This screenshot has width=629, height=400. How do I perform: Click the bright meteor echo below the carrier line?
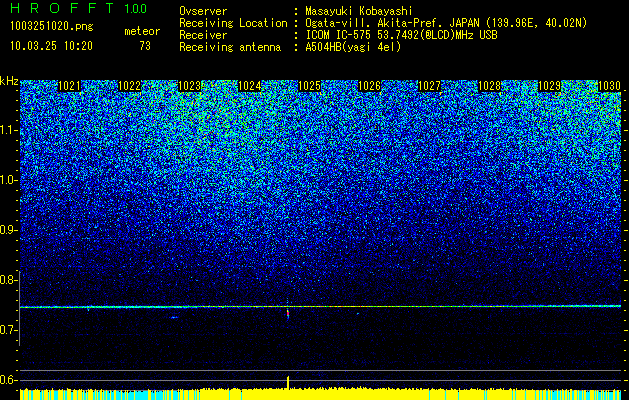288,314
